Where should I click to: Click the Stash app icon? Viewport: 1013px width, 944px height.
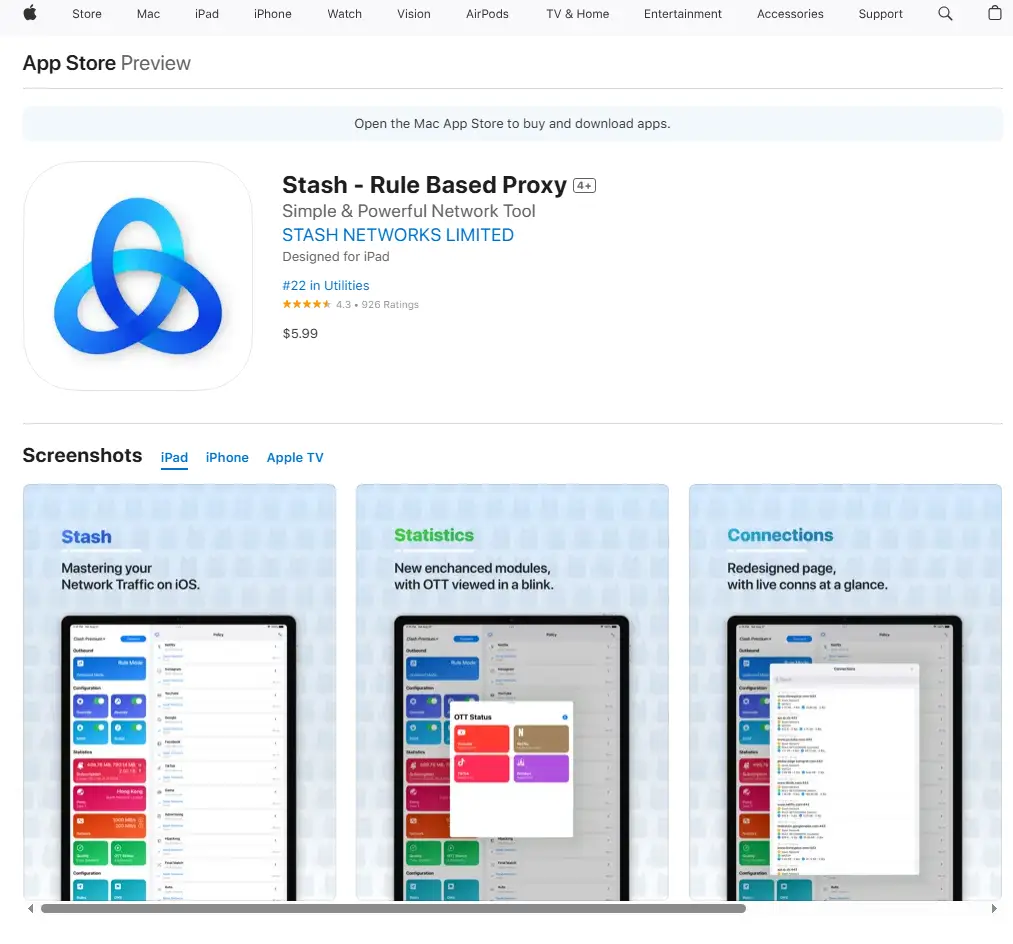[138, 276]
